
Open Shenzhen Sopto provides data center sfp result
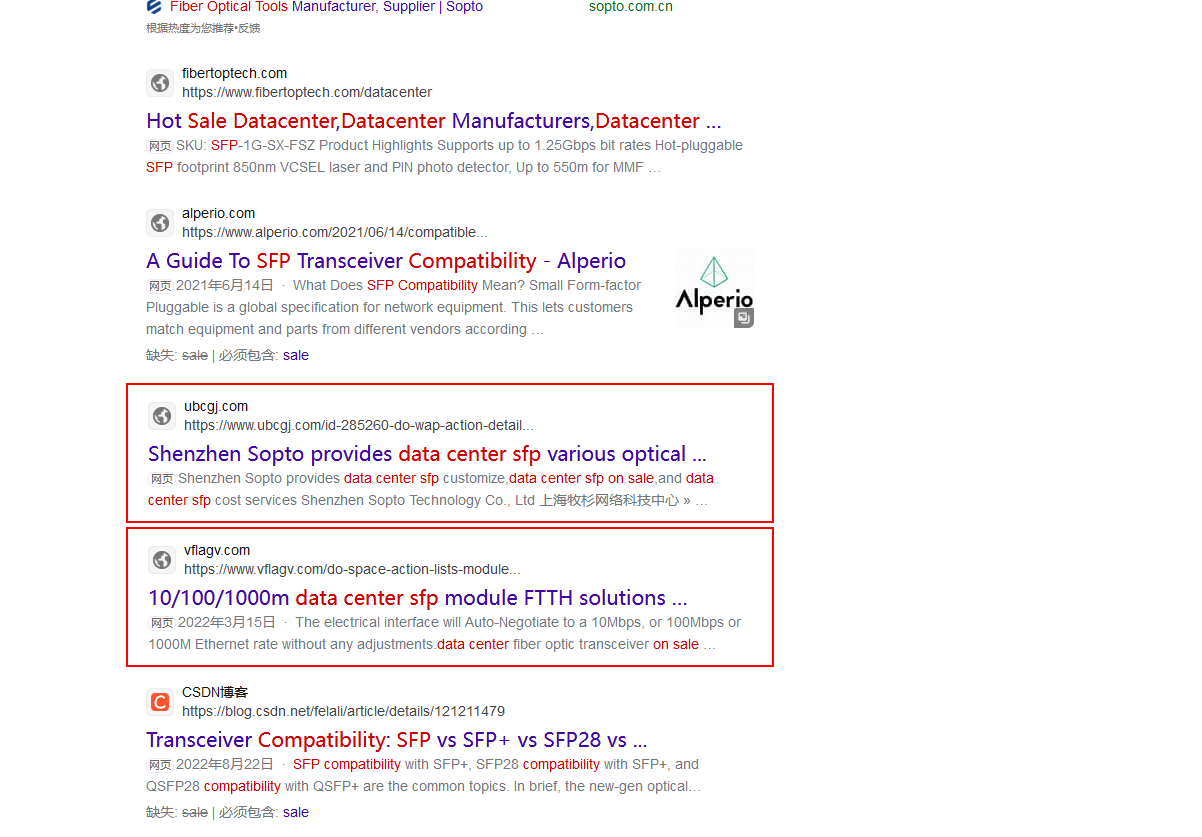[x=427, y=454]
